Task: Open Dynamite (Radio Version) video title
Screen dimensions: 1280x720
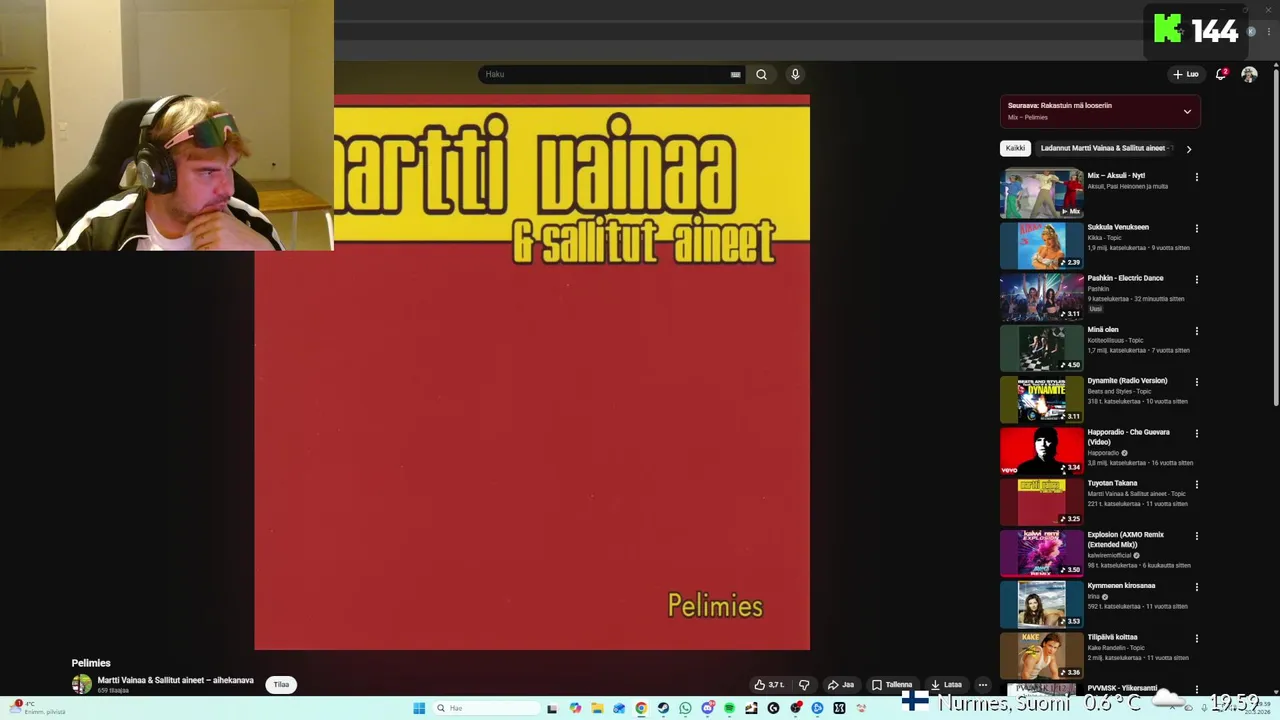Action: [x=1127, y=380]
